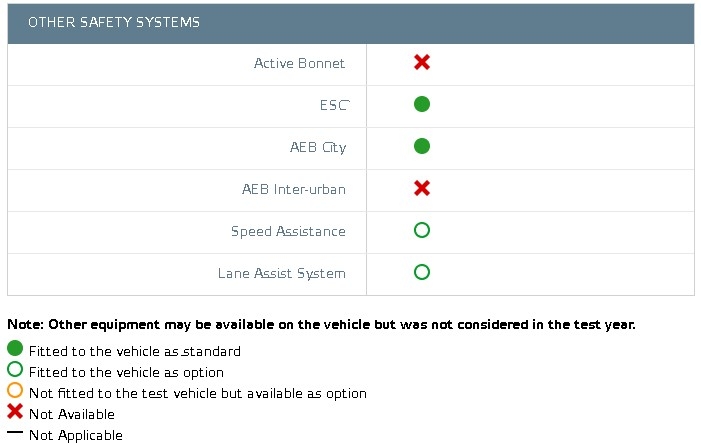Click the legend's red X Not Available icon

tap(15, 411)
